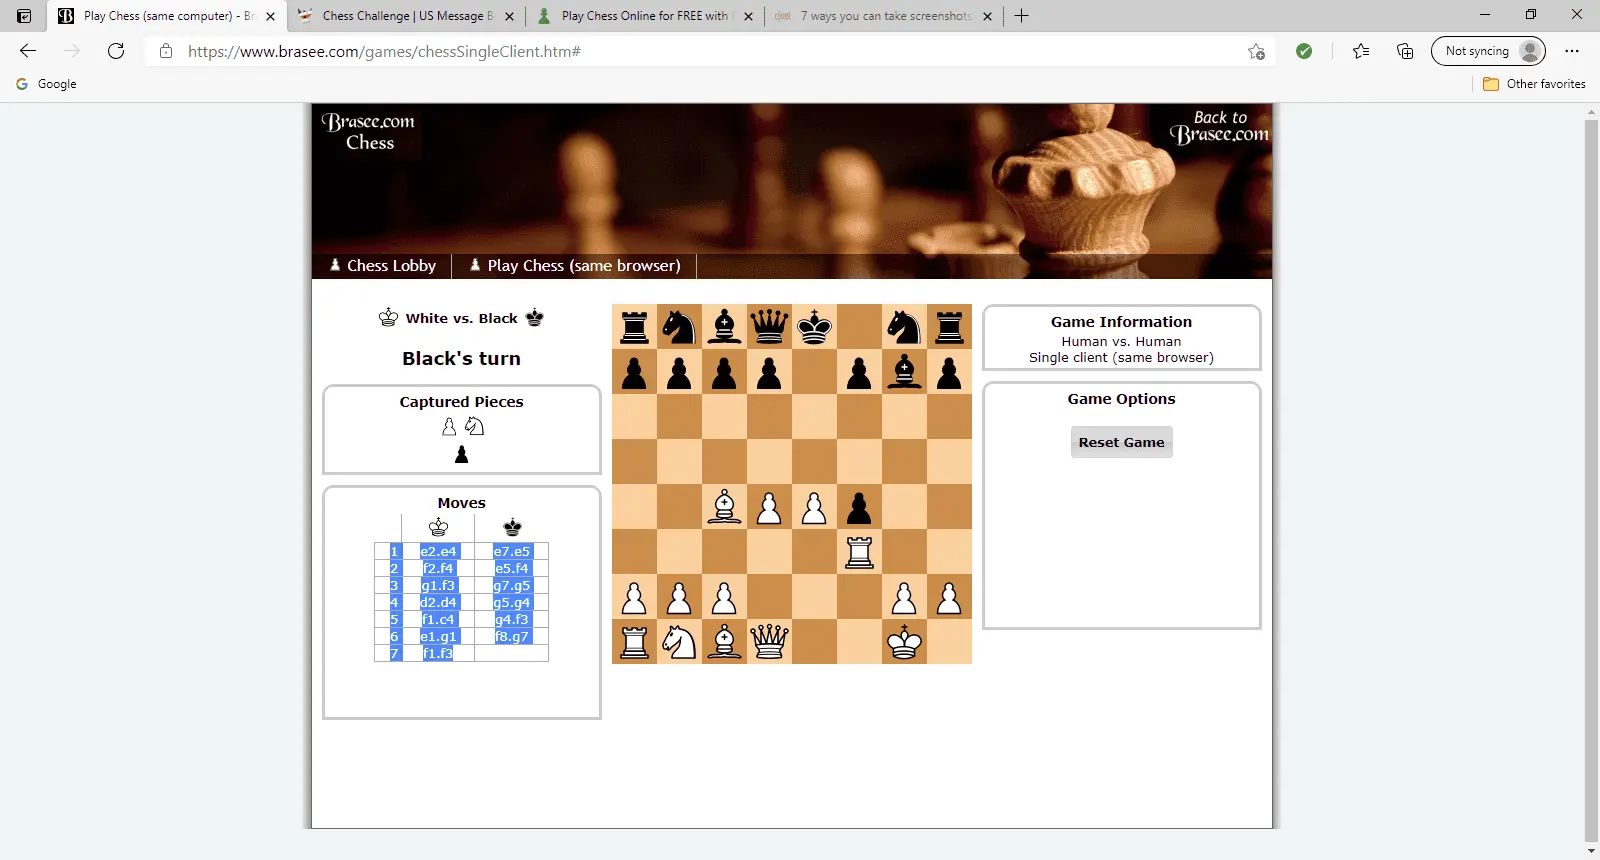Click move e1.g1 in Moves list
This screenshot has width=1600, height=860.
click(438, 636)
